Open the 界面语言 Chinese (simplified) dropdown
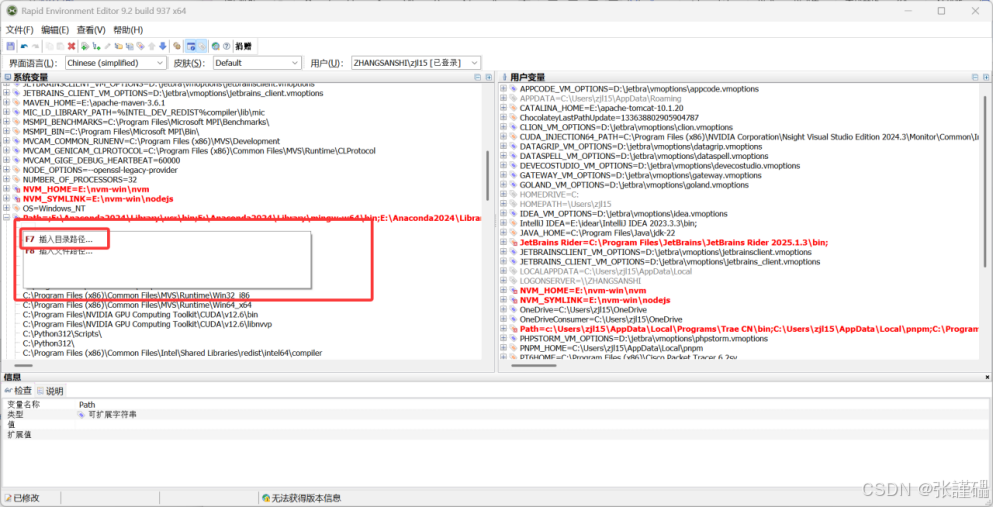The height and width of the screenshot is (507, 993). [x=115, y=63]
